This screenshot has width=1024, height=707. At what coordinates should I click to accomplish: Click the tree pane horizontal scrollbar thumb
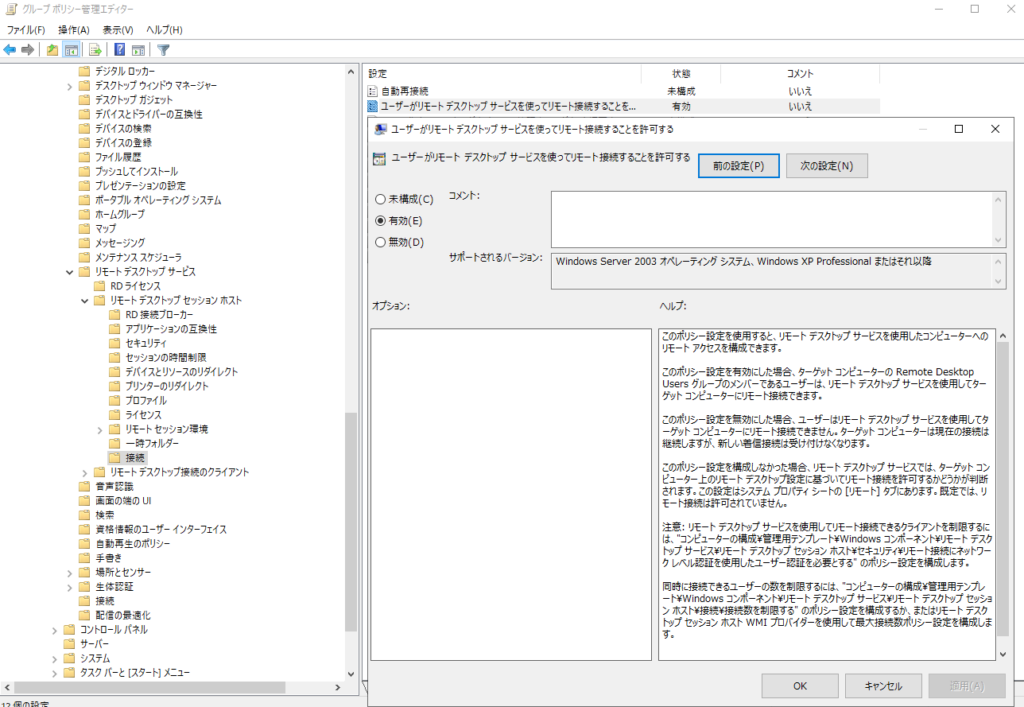point(150,687)
